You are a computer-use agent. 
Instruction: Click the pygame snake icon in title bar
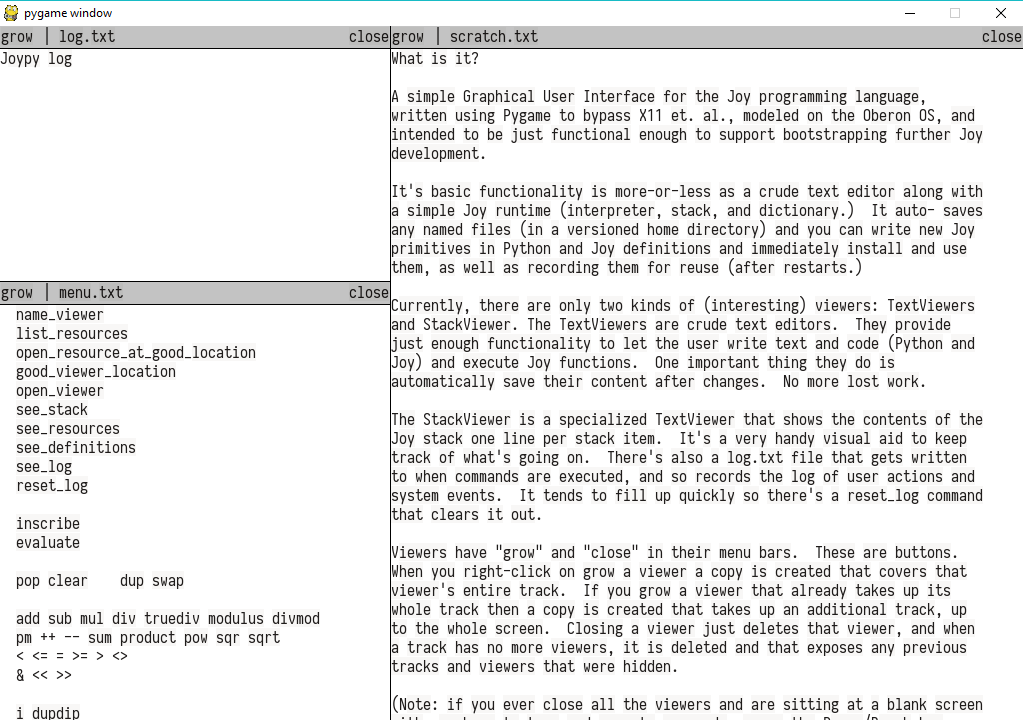tap(10, 13)
